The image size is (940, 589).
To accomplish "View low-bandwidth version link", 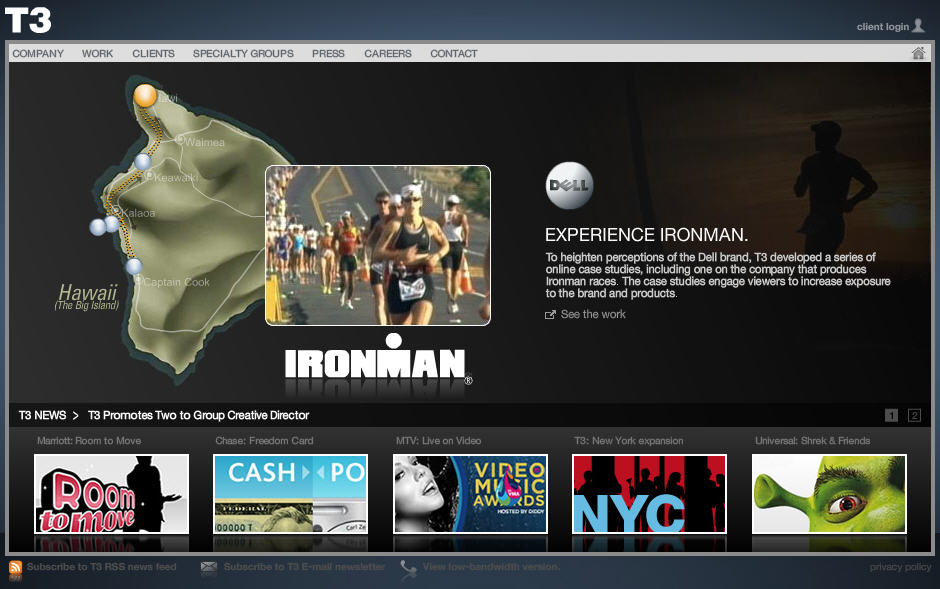I will [491, 567].
